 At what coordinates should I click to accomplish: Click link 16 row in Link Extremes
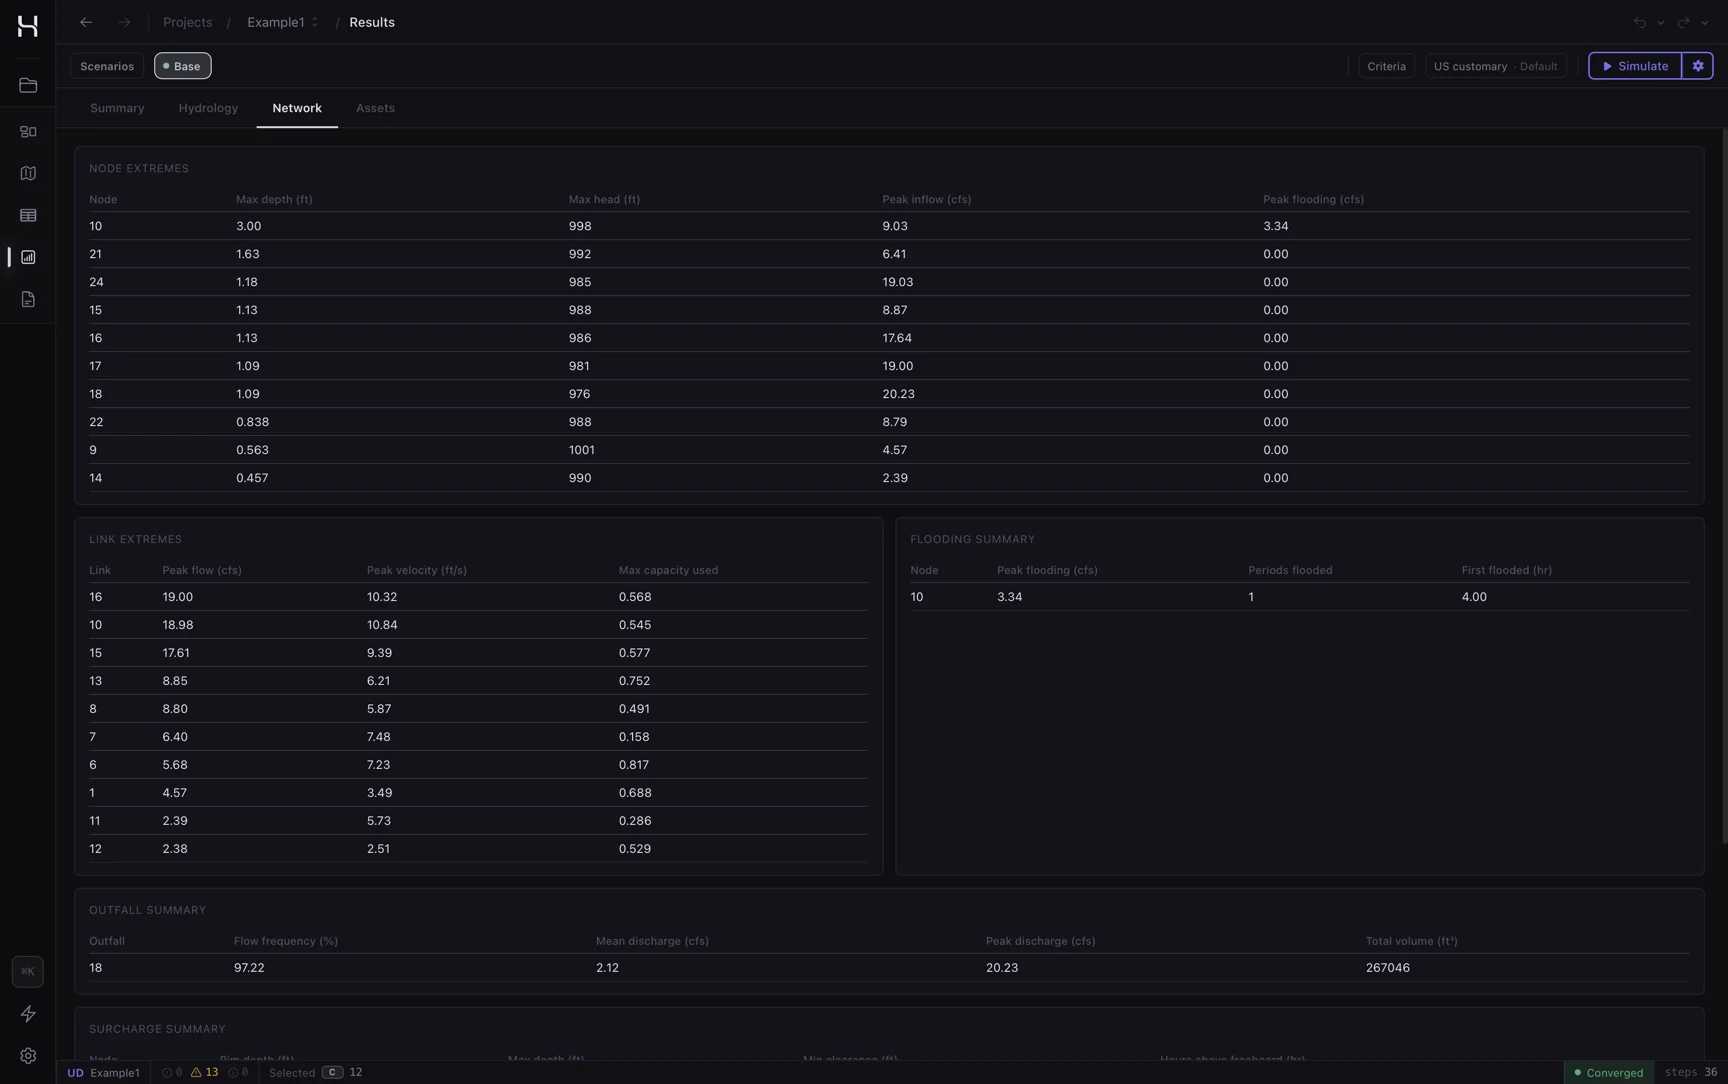pos(478,597)
